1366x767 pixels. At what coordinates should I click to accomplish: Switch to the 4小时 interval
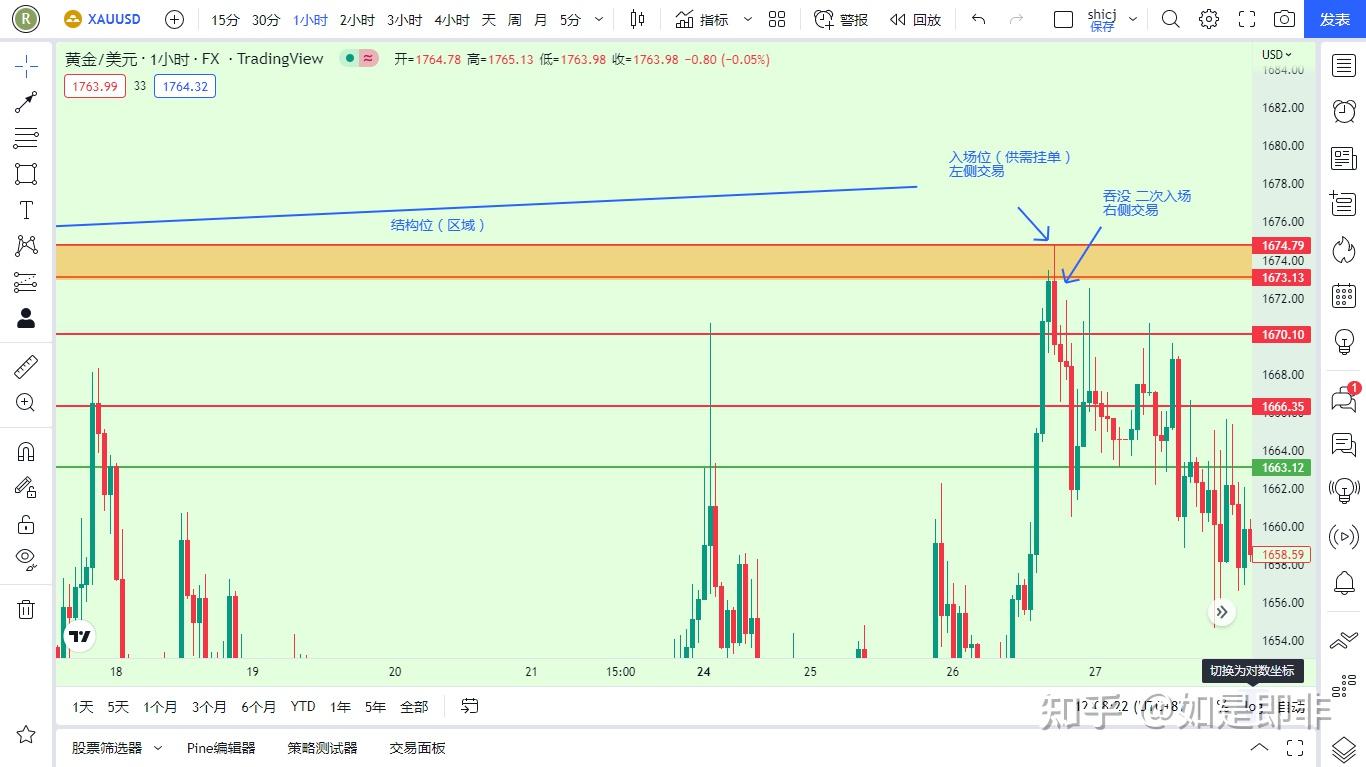[452, 20]
